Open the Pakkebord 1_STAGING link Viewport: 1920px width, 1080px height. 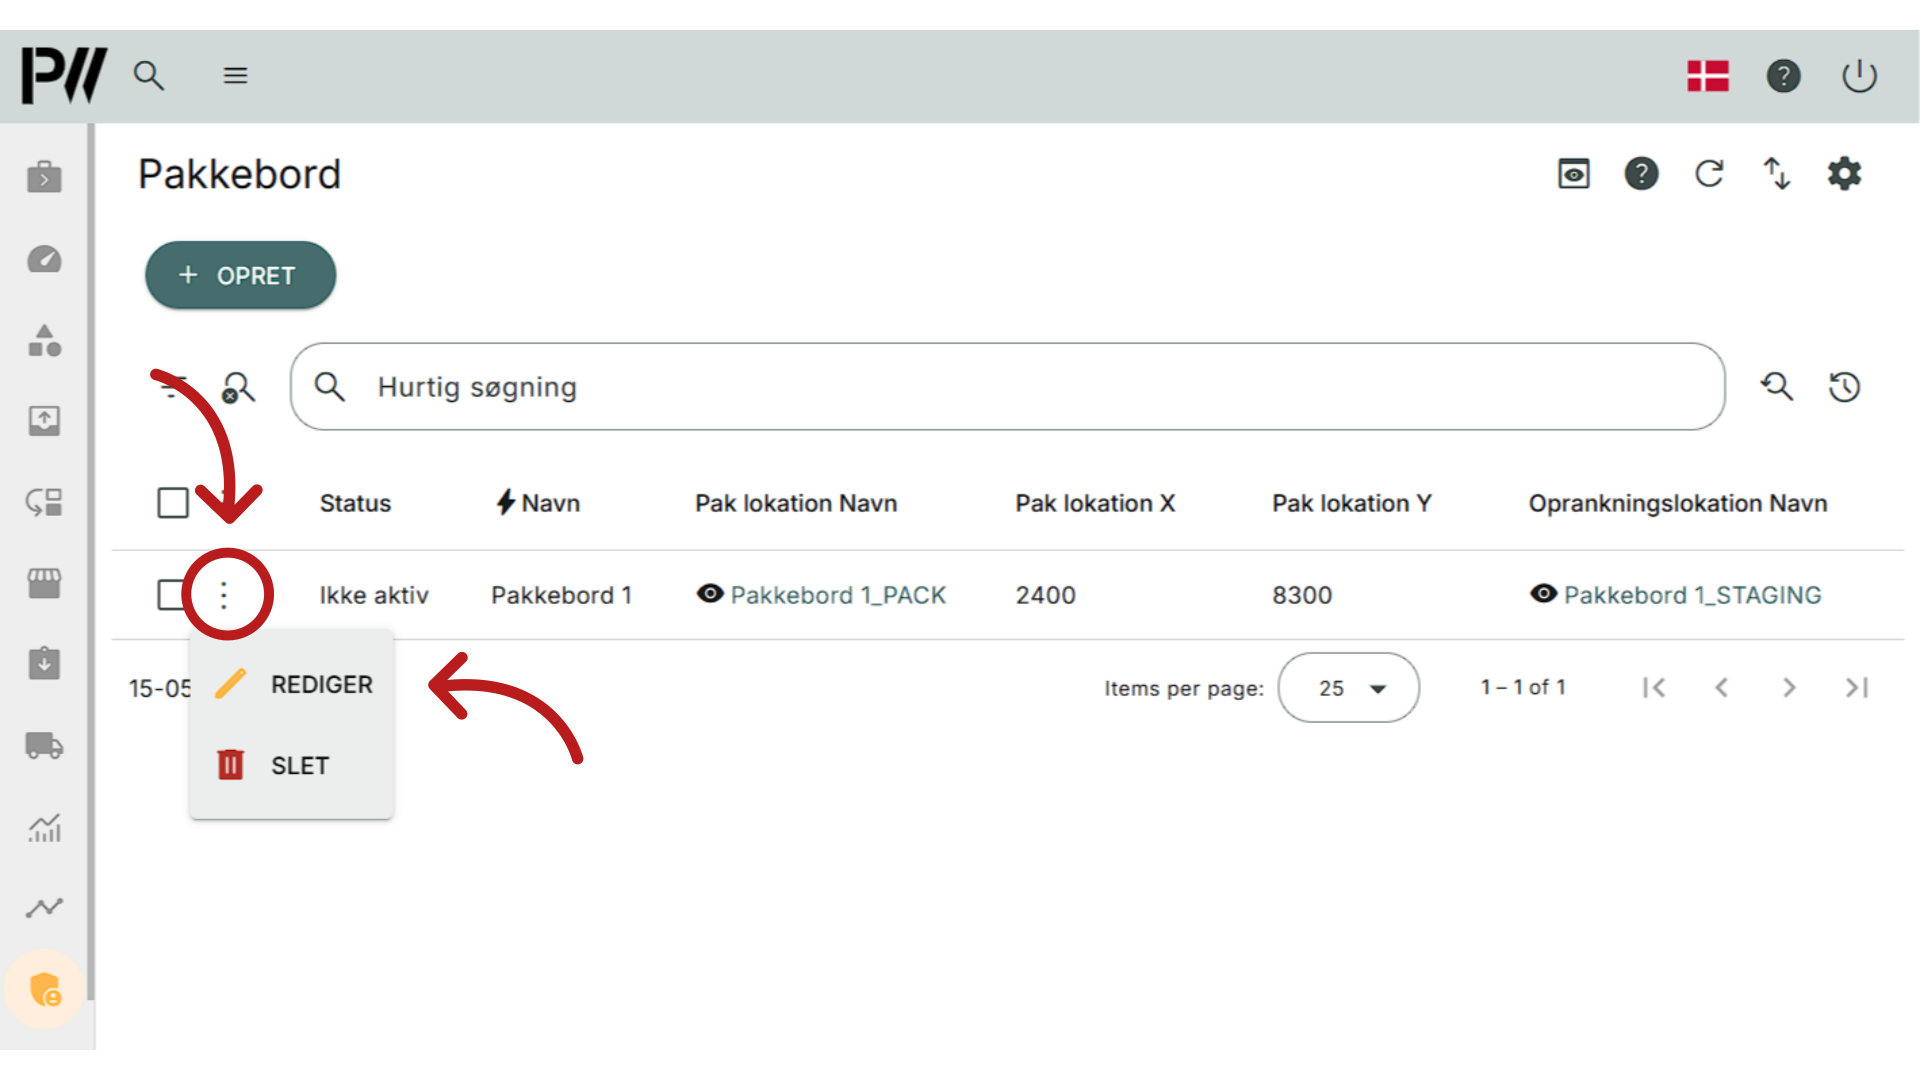(1692, 595)
